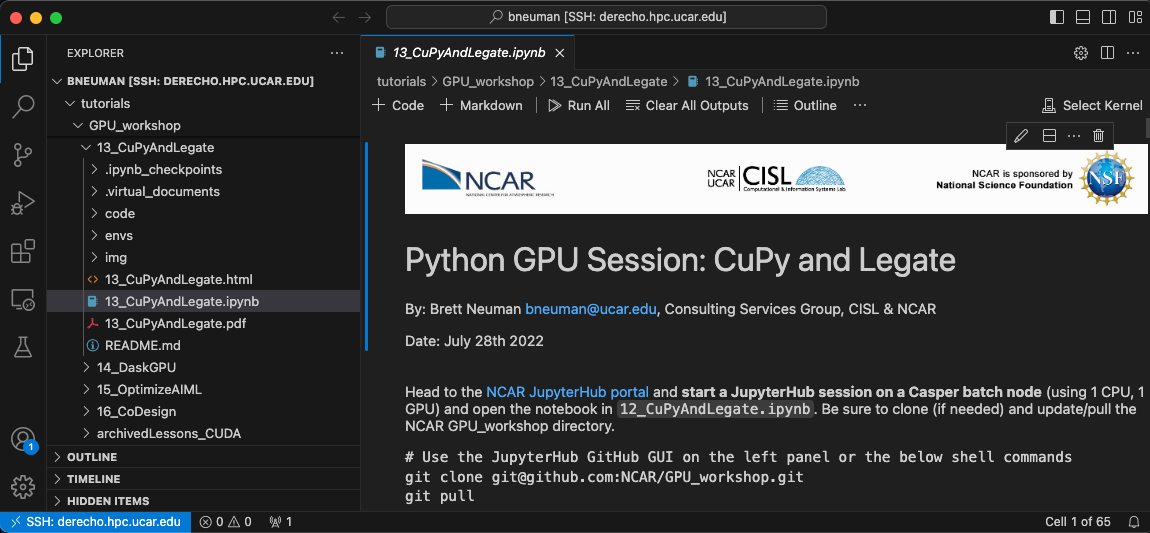This screenshot has height=533, width=1150.
Task: Toggle the primary side bar layout button
Action: click(x=1057, y=17)
